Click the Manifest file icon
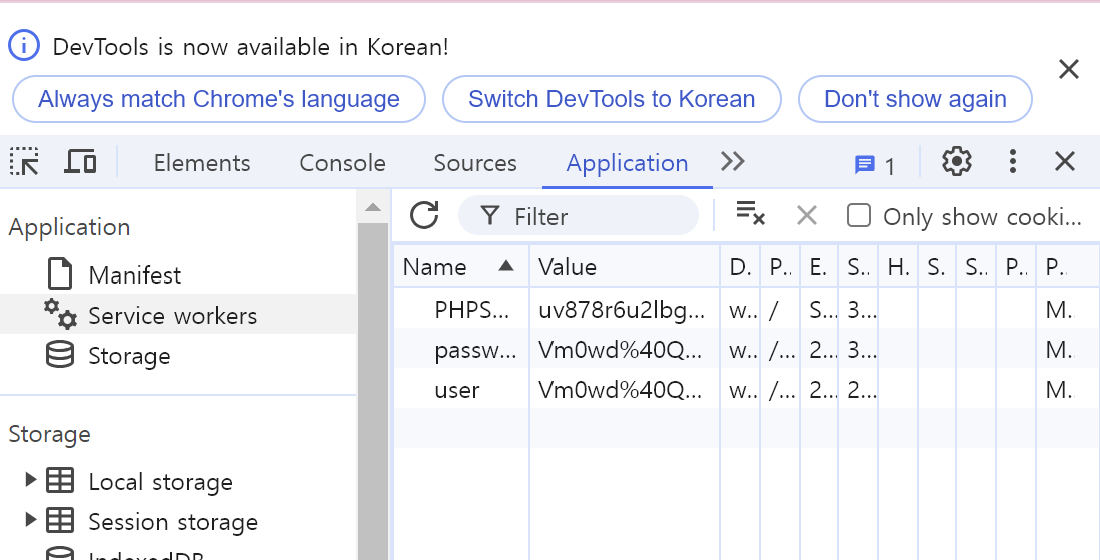Image resolution: width=1100 pixels, height=560 pixels. (60, 274)
